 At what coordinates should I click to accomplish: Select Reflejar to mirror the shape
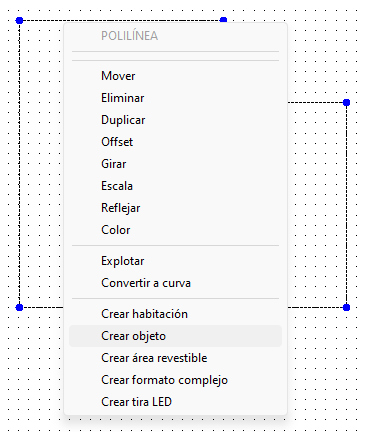pos(175,208)
